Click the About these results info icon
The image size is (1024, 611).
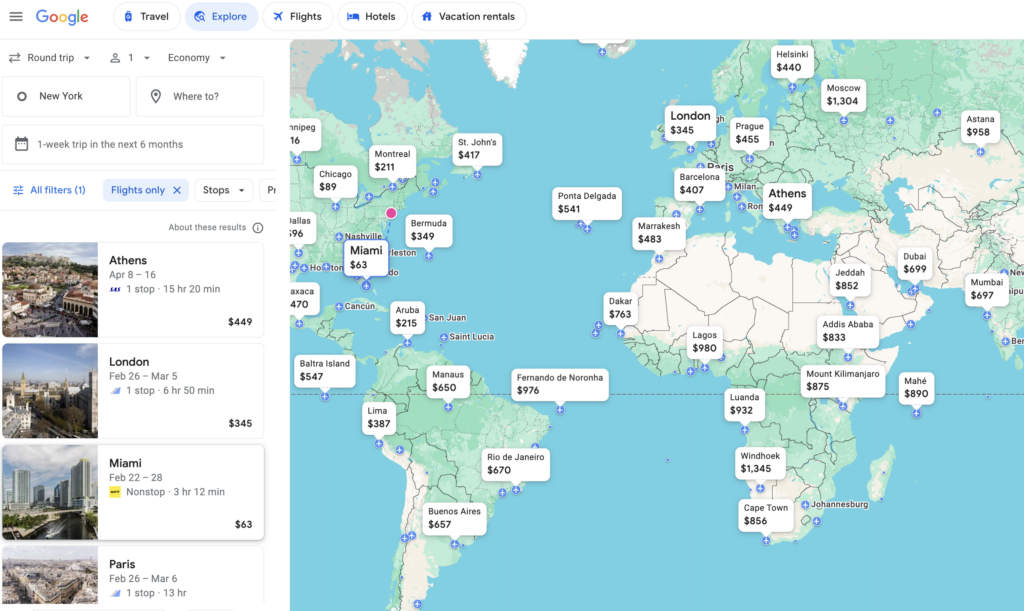[x=258, y=228]
